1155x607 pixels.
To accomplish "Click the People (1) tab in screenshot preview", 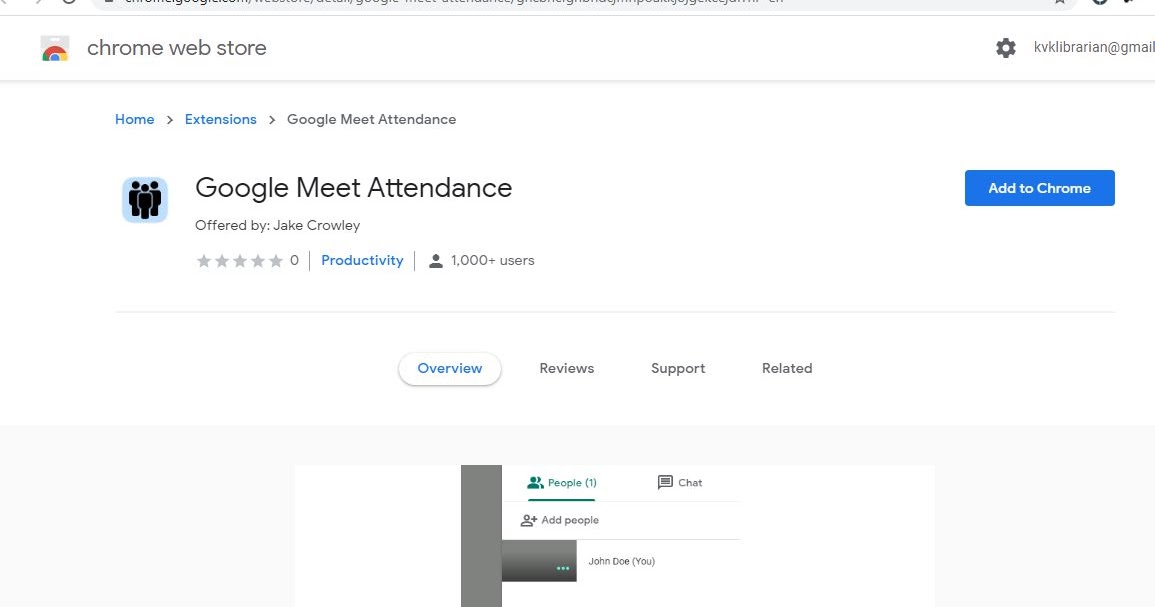I will 562,482.
